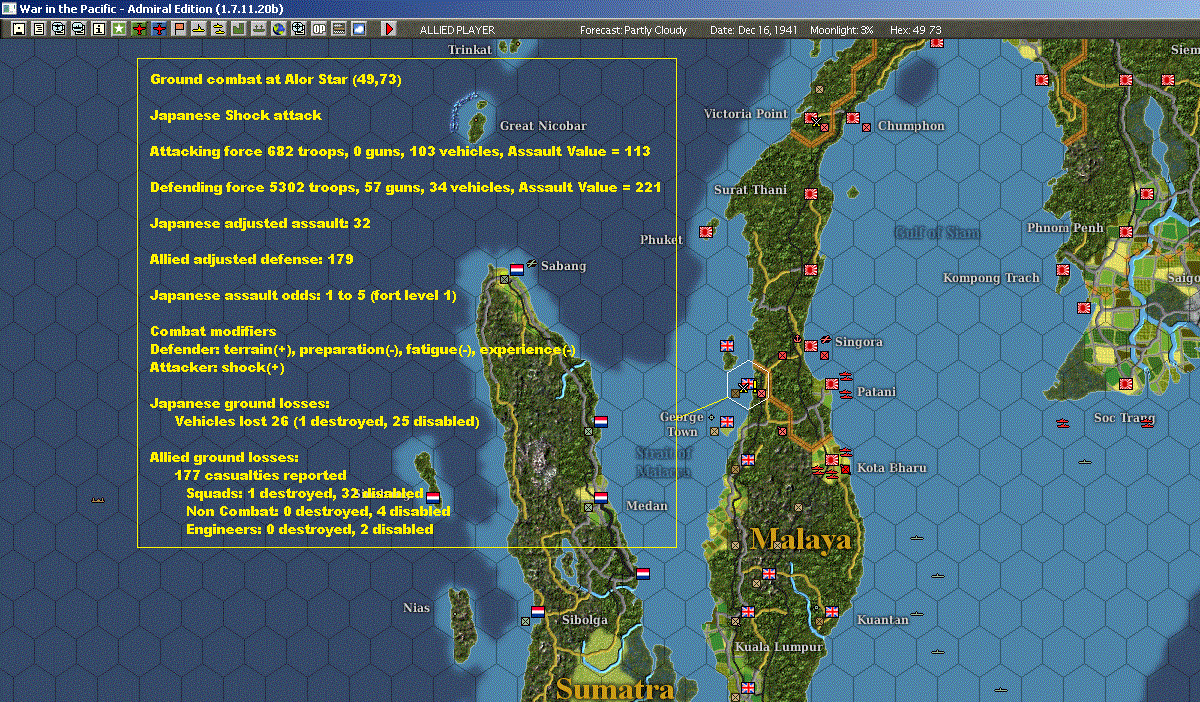Select the Japanese flag at Victoria Point
Screen dimensions: 1200x702
811,118
